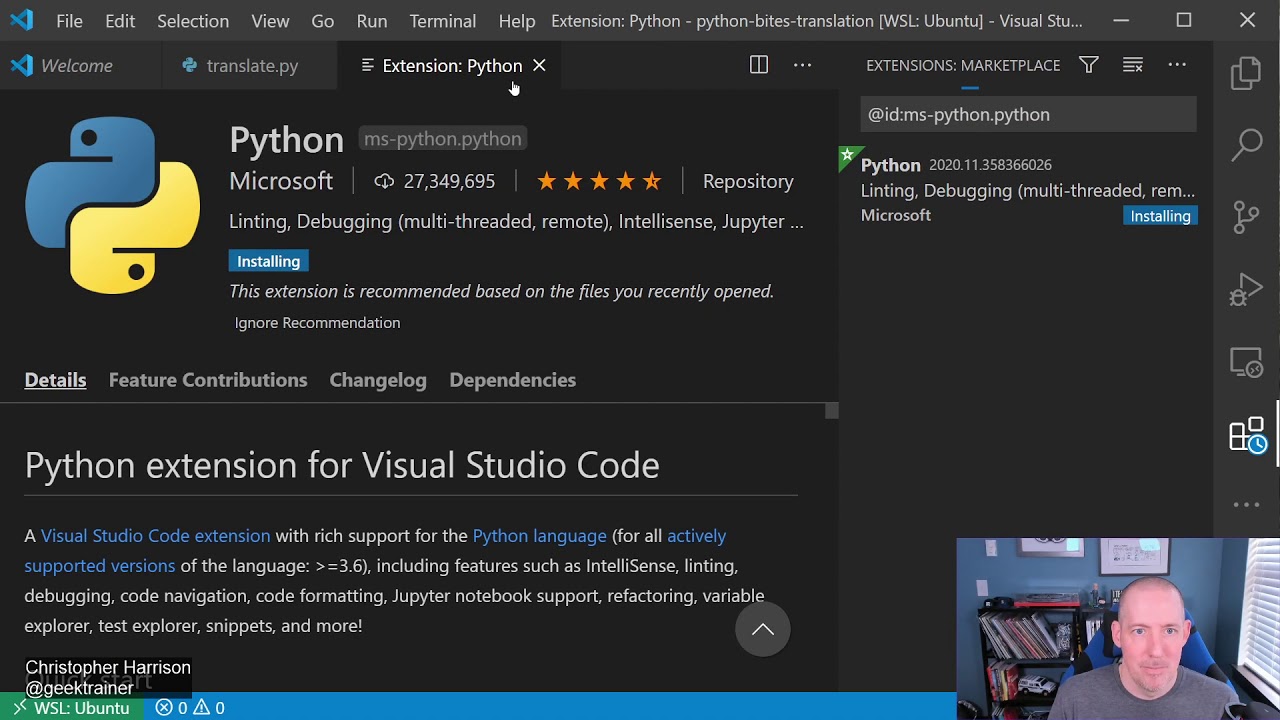Clear extensions search results icon
This screenshot has width=1280, height=720.
coord(1133,65)
